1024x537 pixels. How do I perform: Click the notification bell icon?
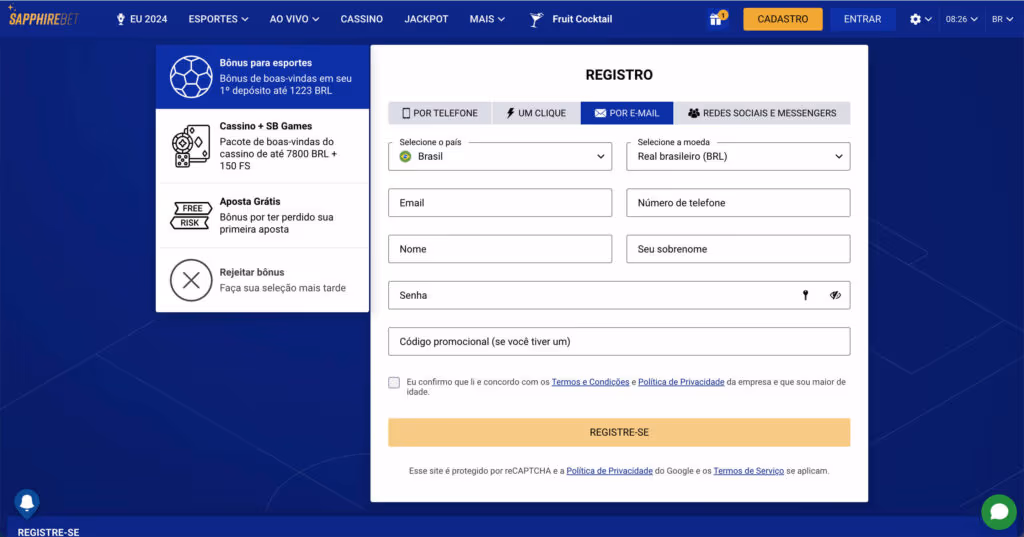click(26, 502)
